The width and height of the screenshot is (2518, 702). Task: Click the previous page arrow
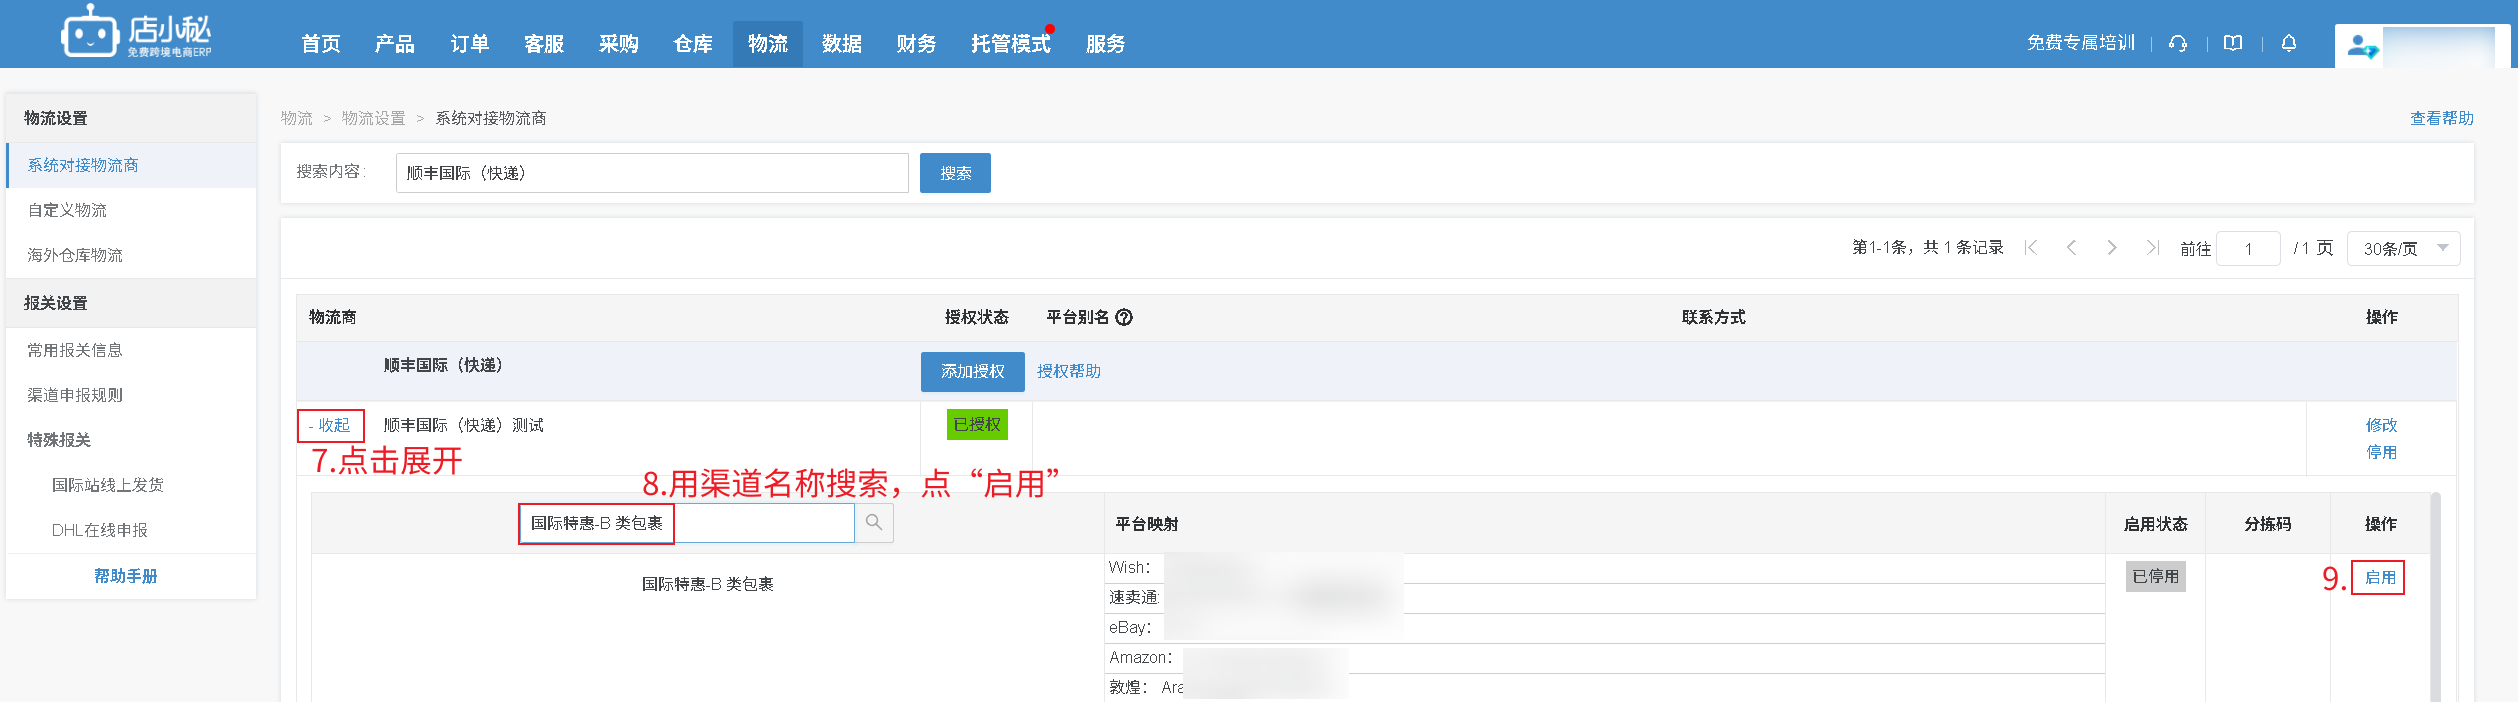coord(2072,248)
